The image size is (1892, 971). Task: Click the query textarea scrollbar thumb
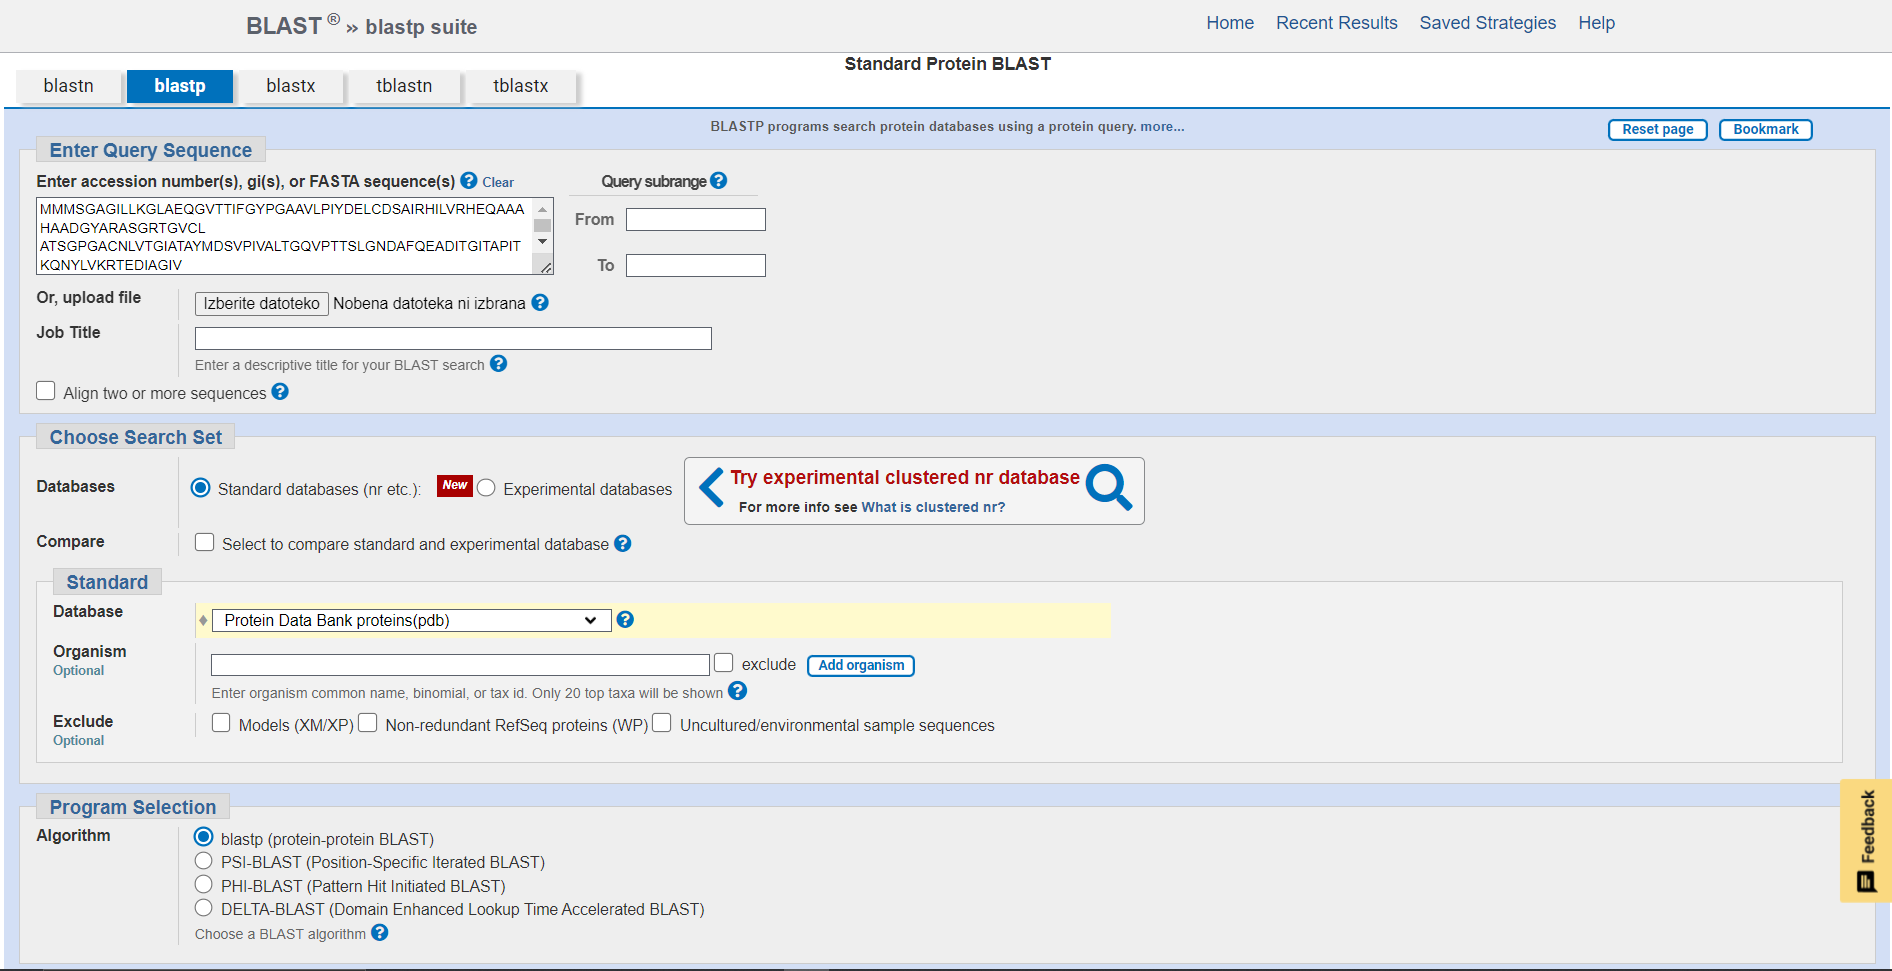point(543,225)
